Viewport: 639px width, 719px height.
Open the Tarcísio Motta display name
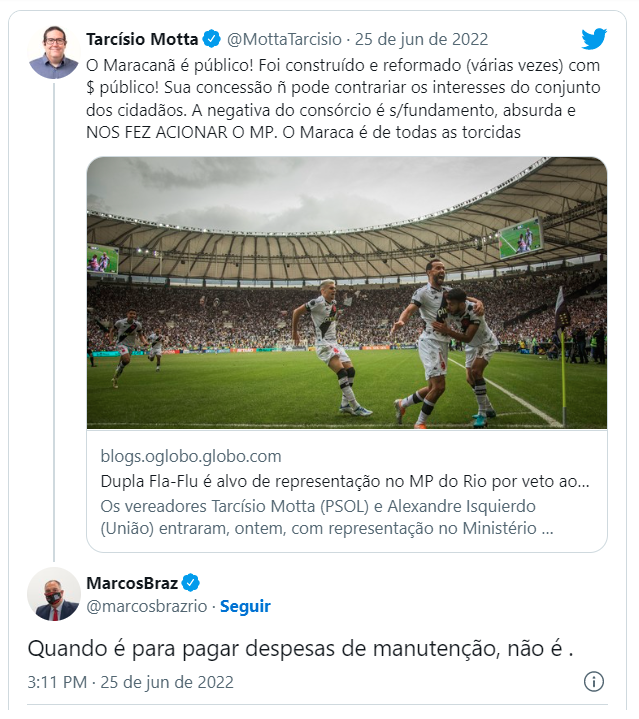[x=143, y=40]
